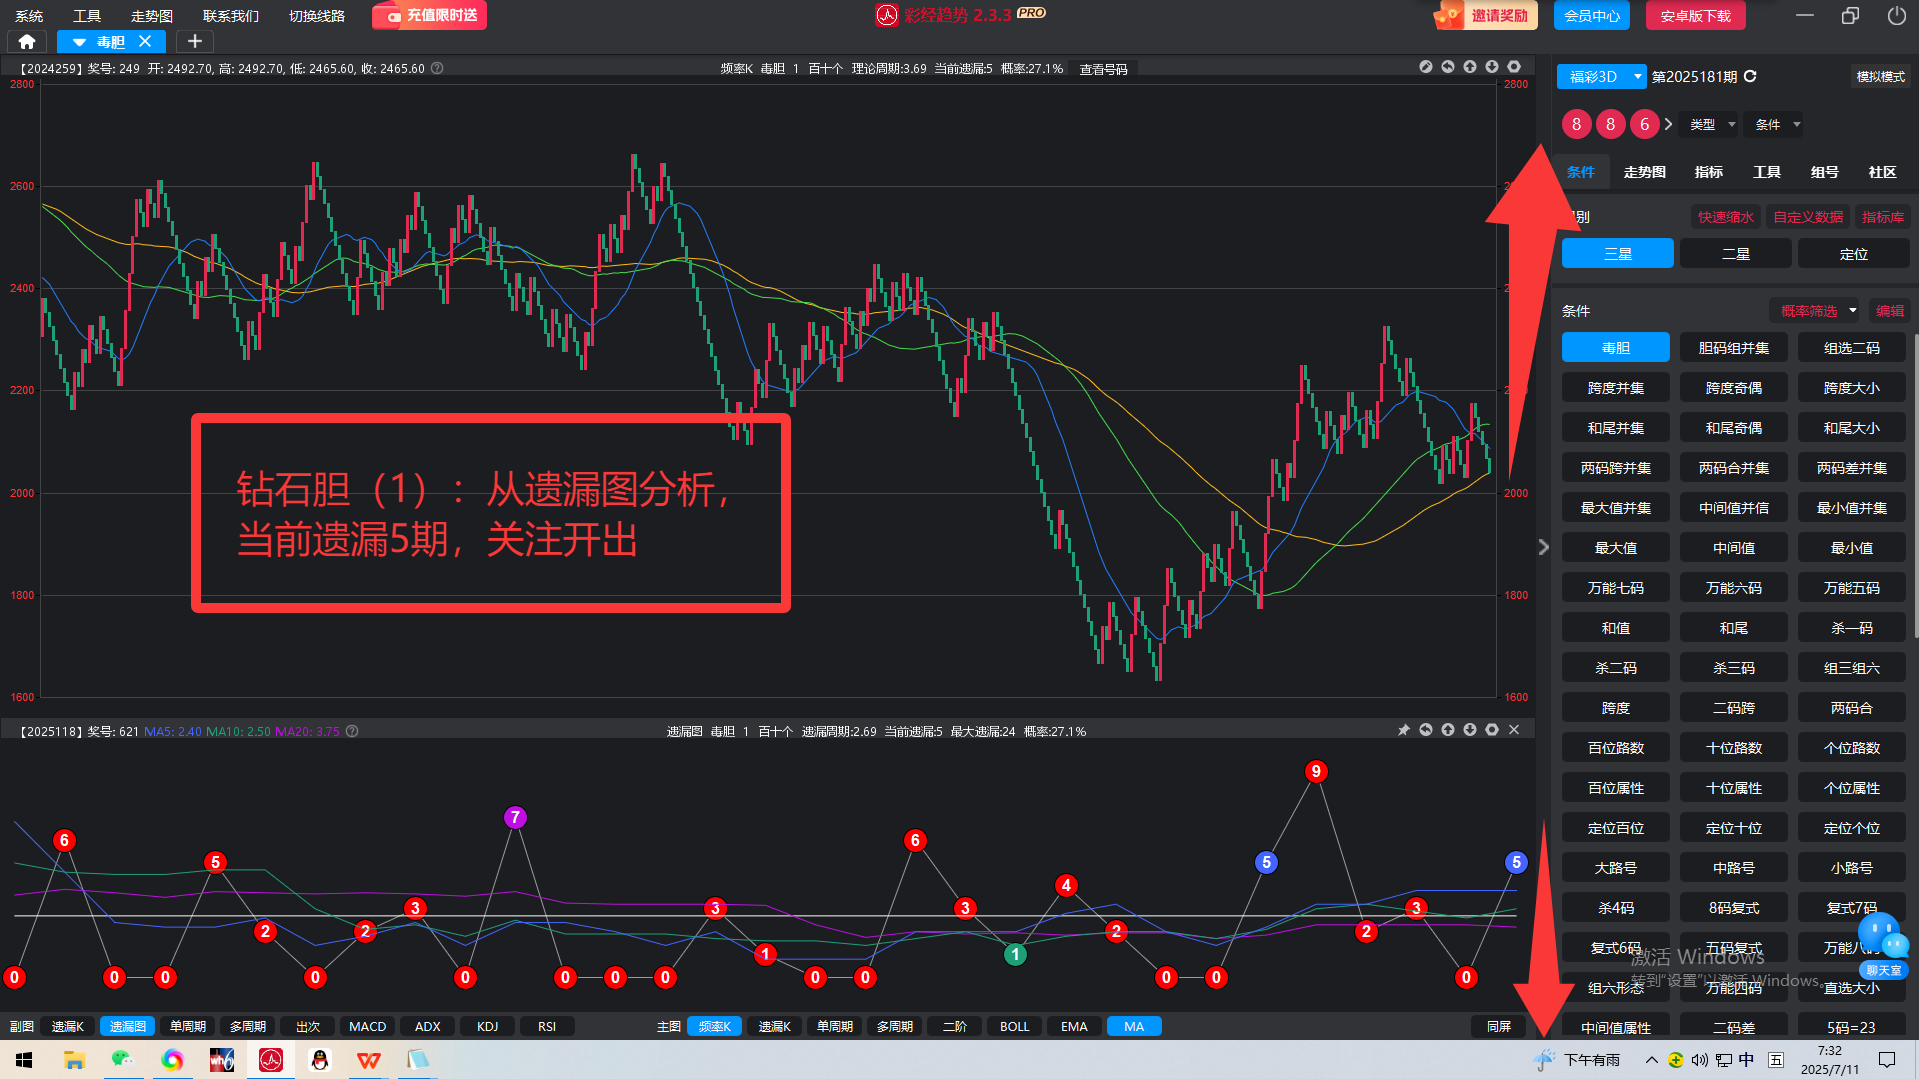Click the 同屏 button
The image size is (1919, 1079).
pos(1499,1026)
